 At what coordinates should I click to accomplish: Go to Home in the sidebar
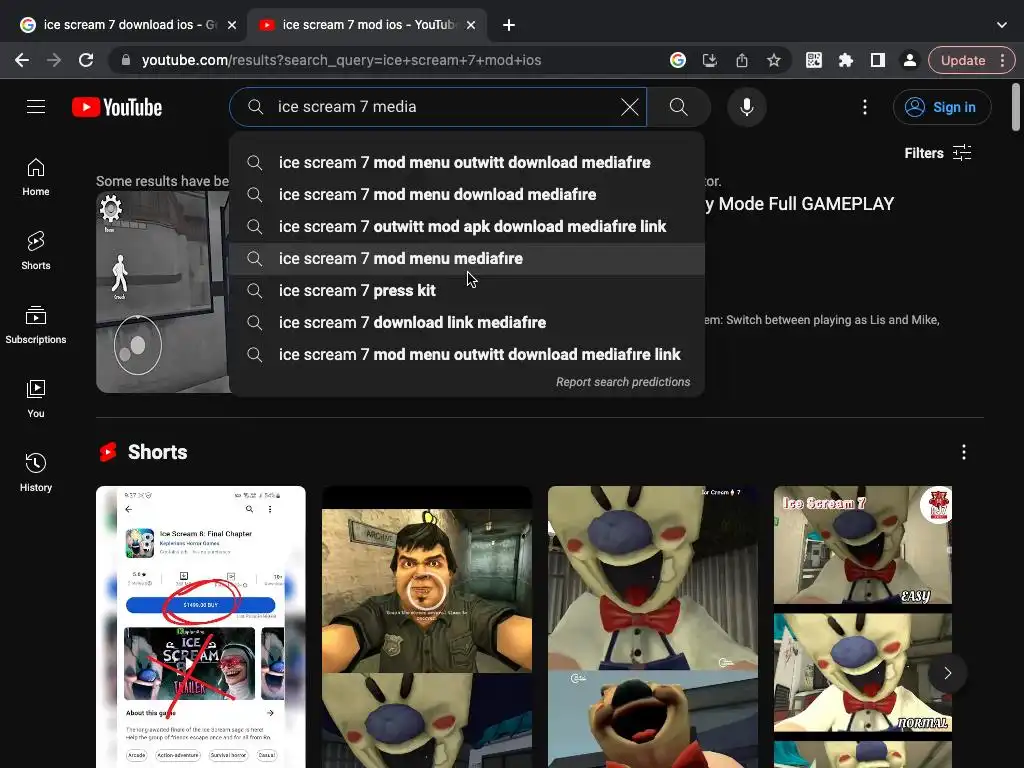point(36,177)
